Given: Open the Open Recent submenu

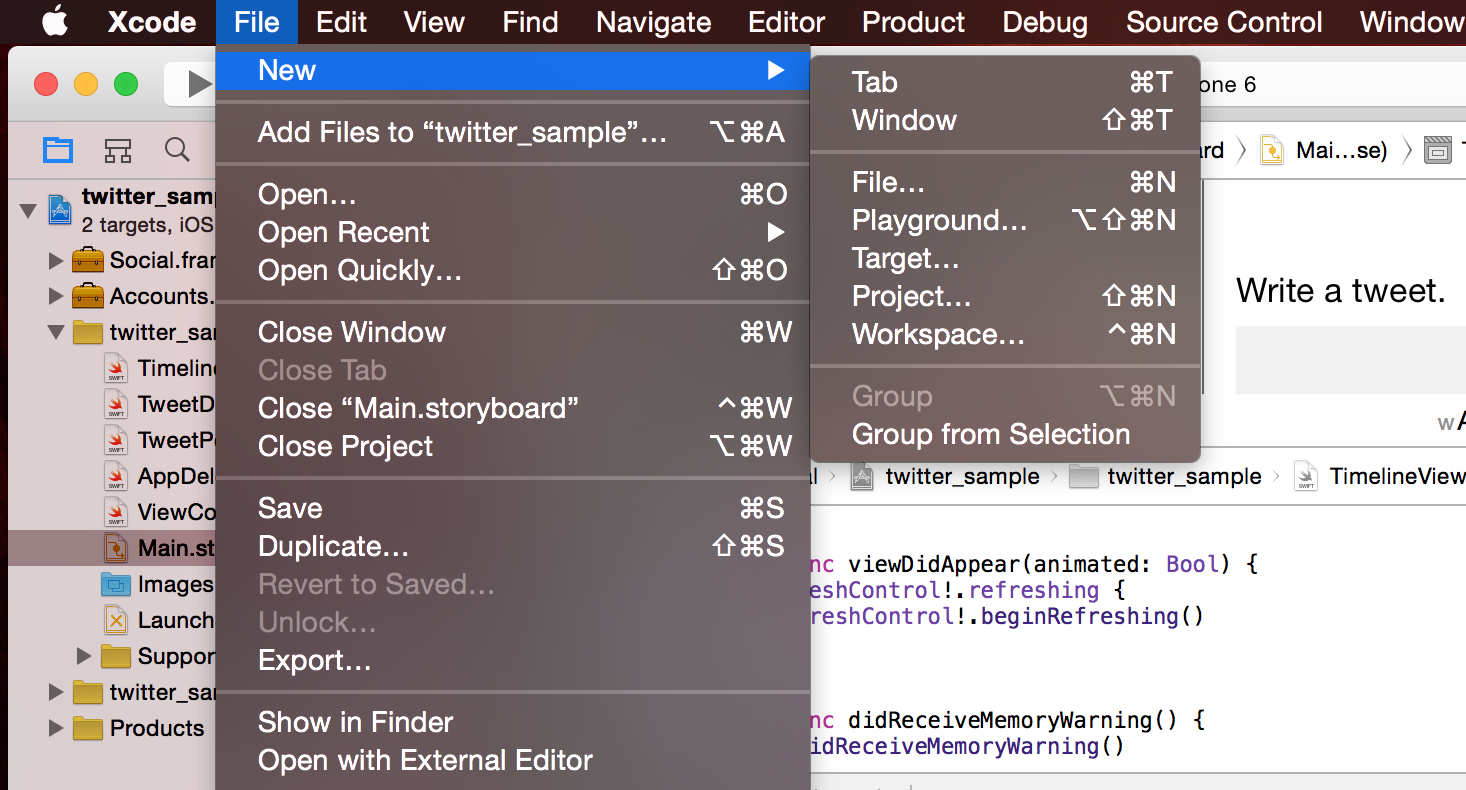Looking at the screenshot, I should (x=343, y=232).
